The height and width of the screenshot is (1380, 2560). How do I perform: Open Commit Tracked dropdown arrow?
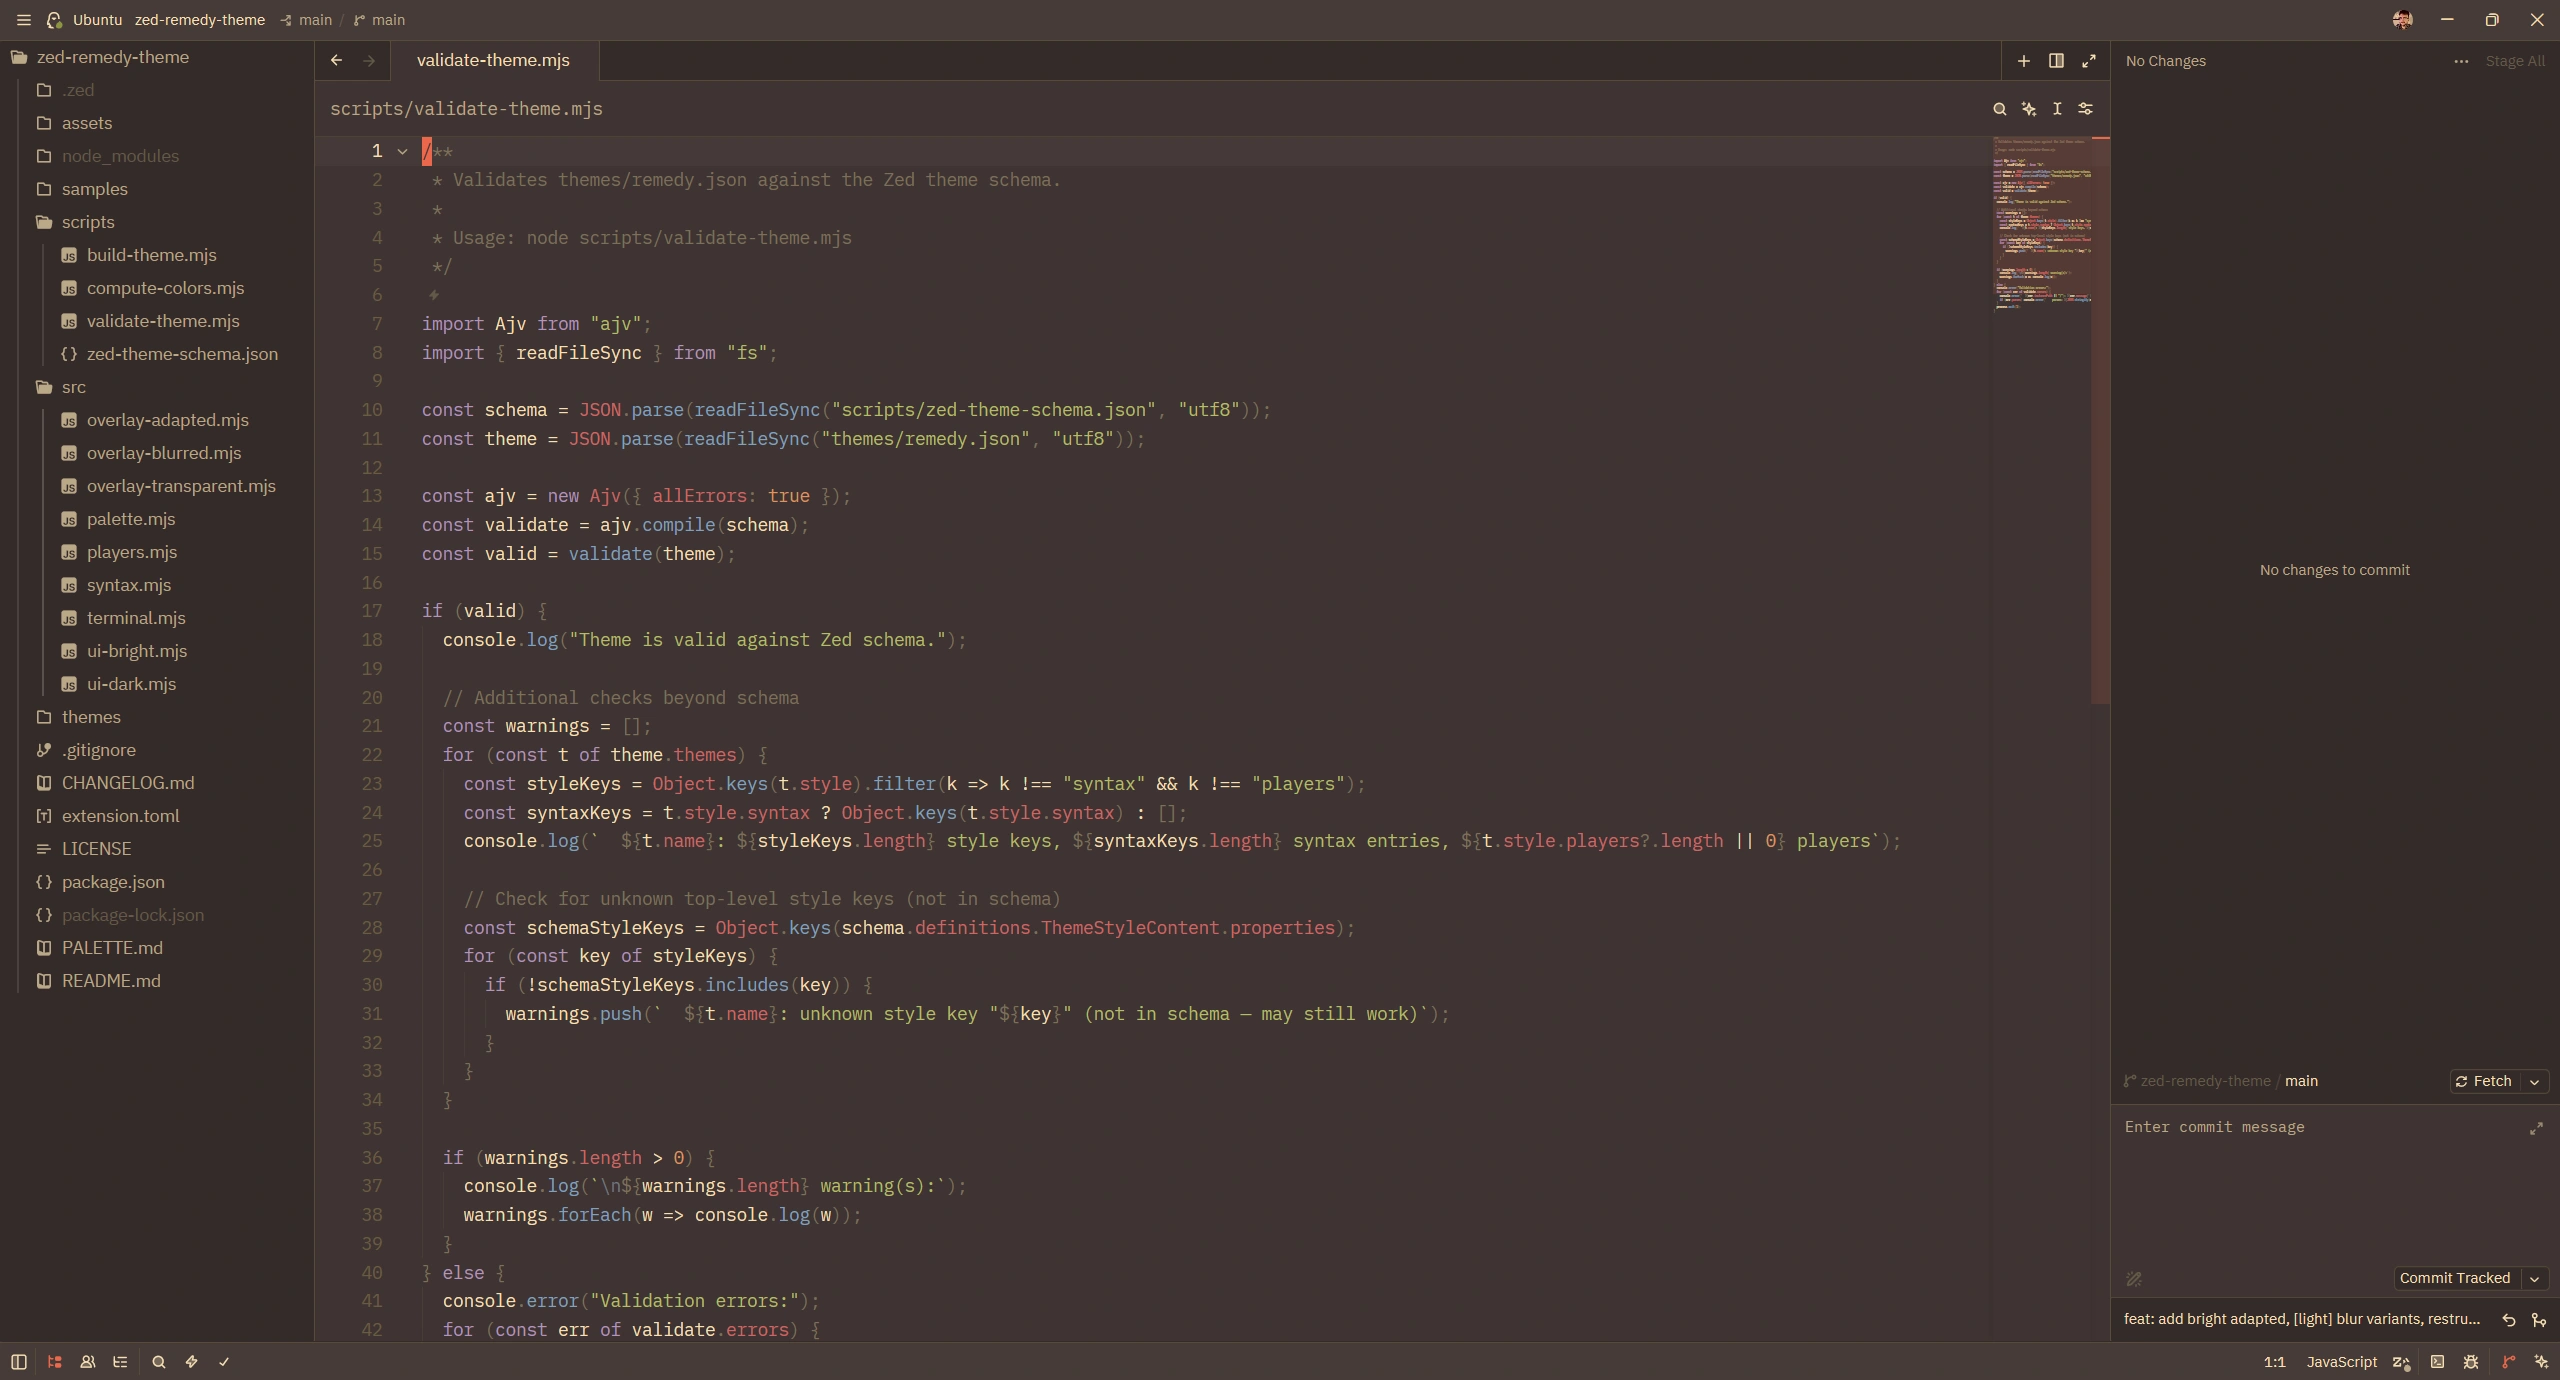[2534, 1278]
